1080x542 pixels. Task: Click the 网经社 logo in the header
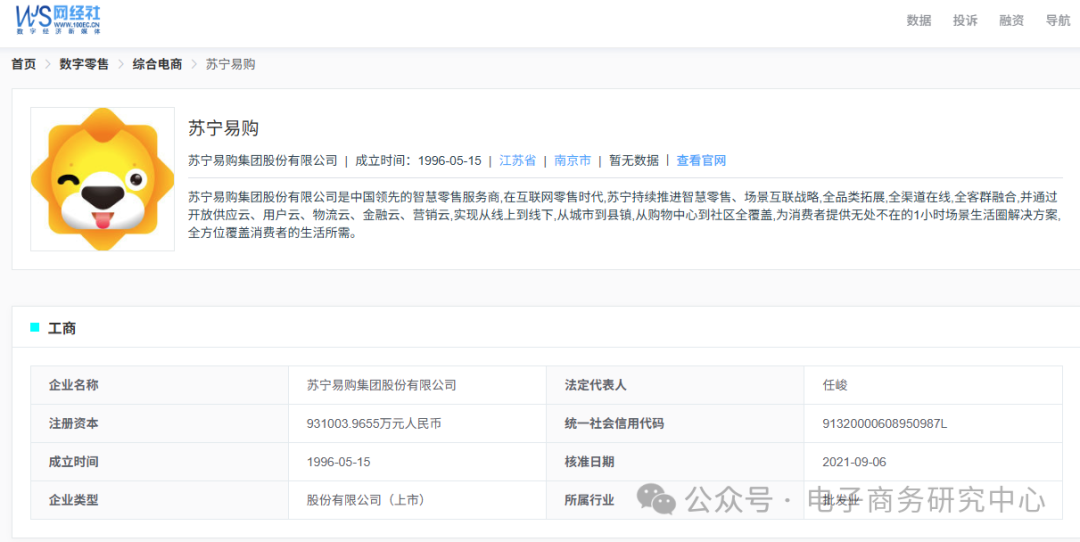(x=59, y=19)
